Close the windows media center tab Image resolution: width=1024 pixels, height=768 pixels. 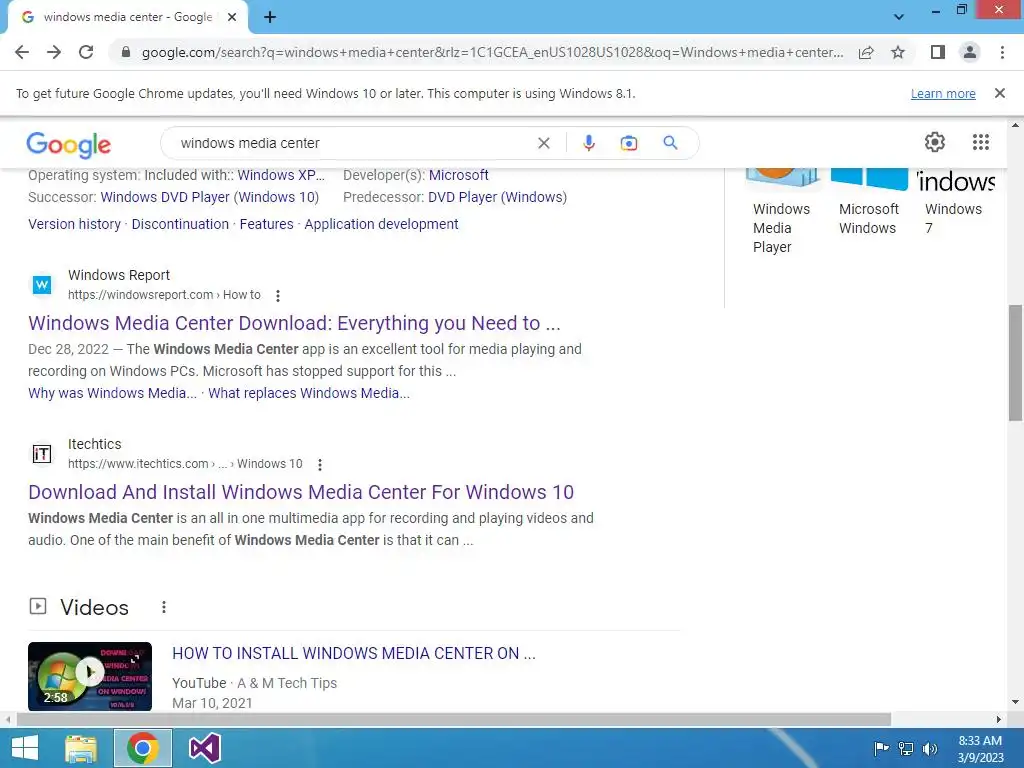coord(232,18)
